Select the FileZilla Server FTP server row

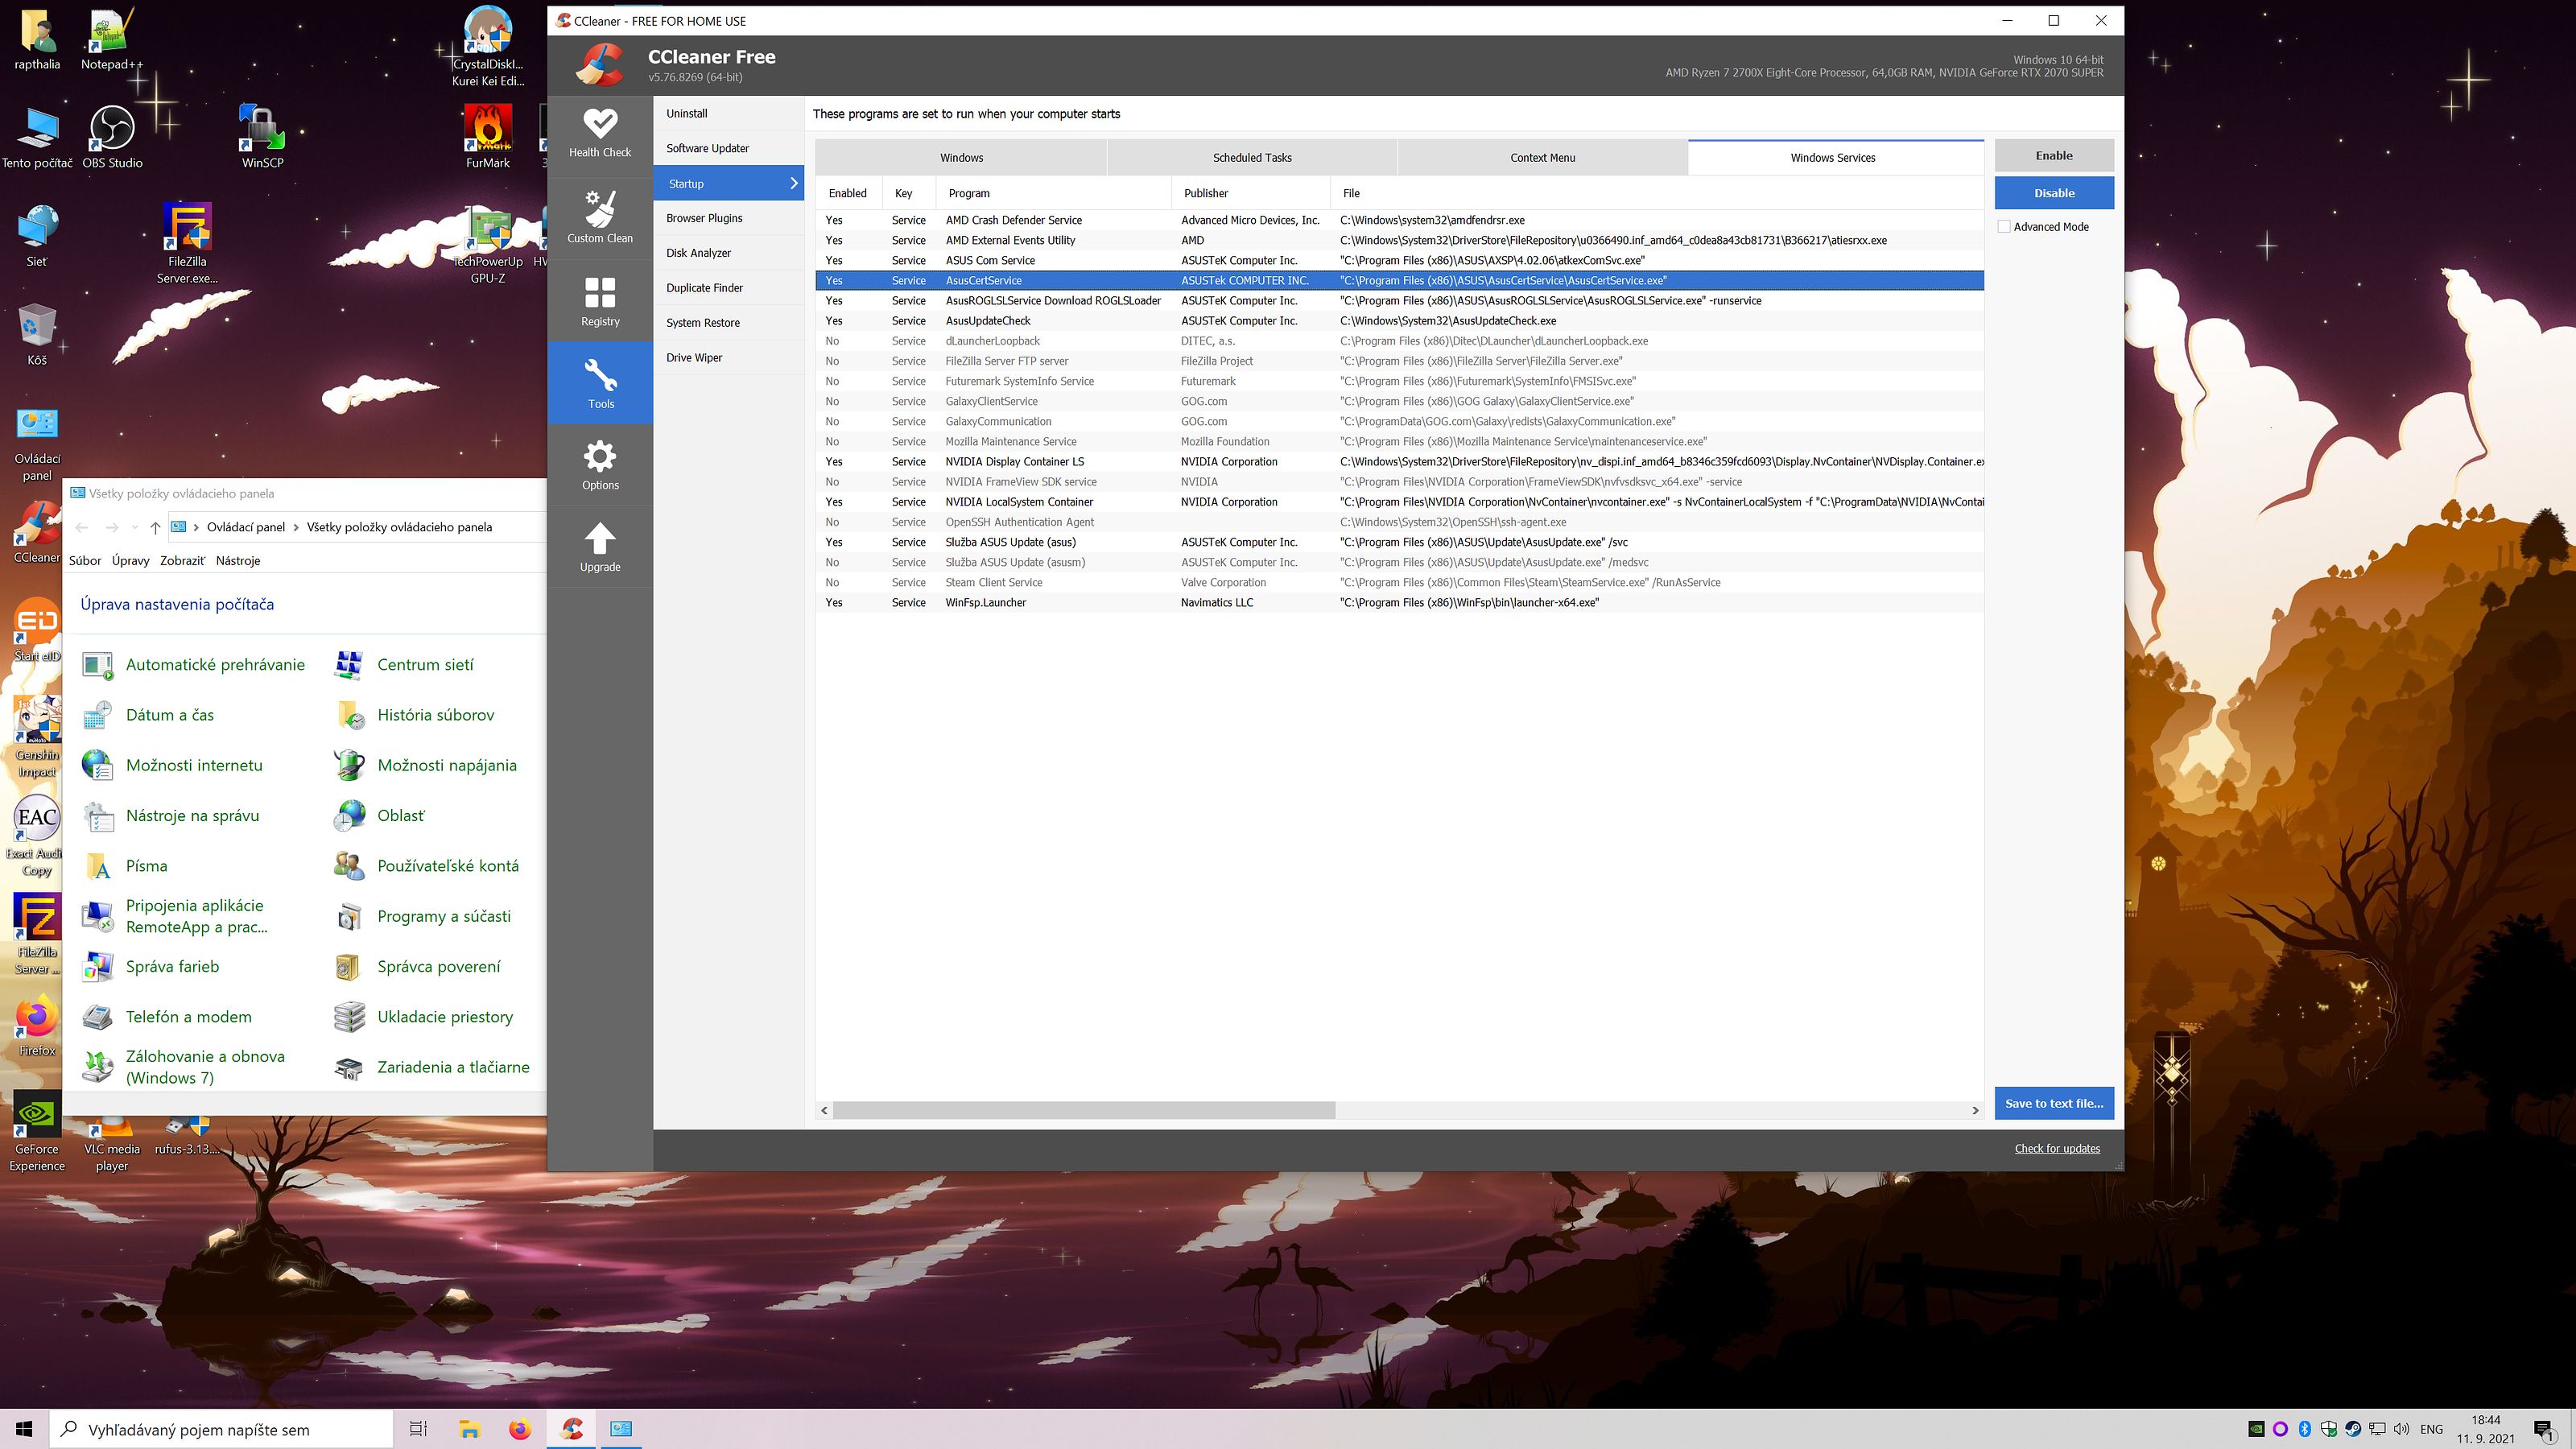(x=1399, y=361)
